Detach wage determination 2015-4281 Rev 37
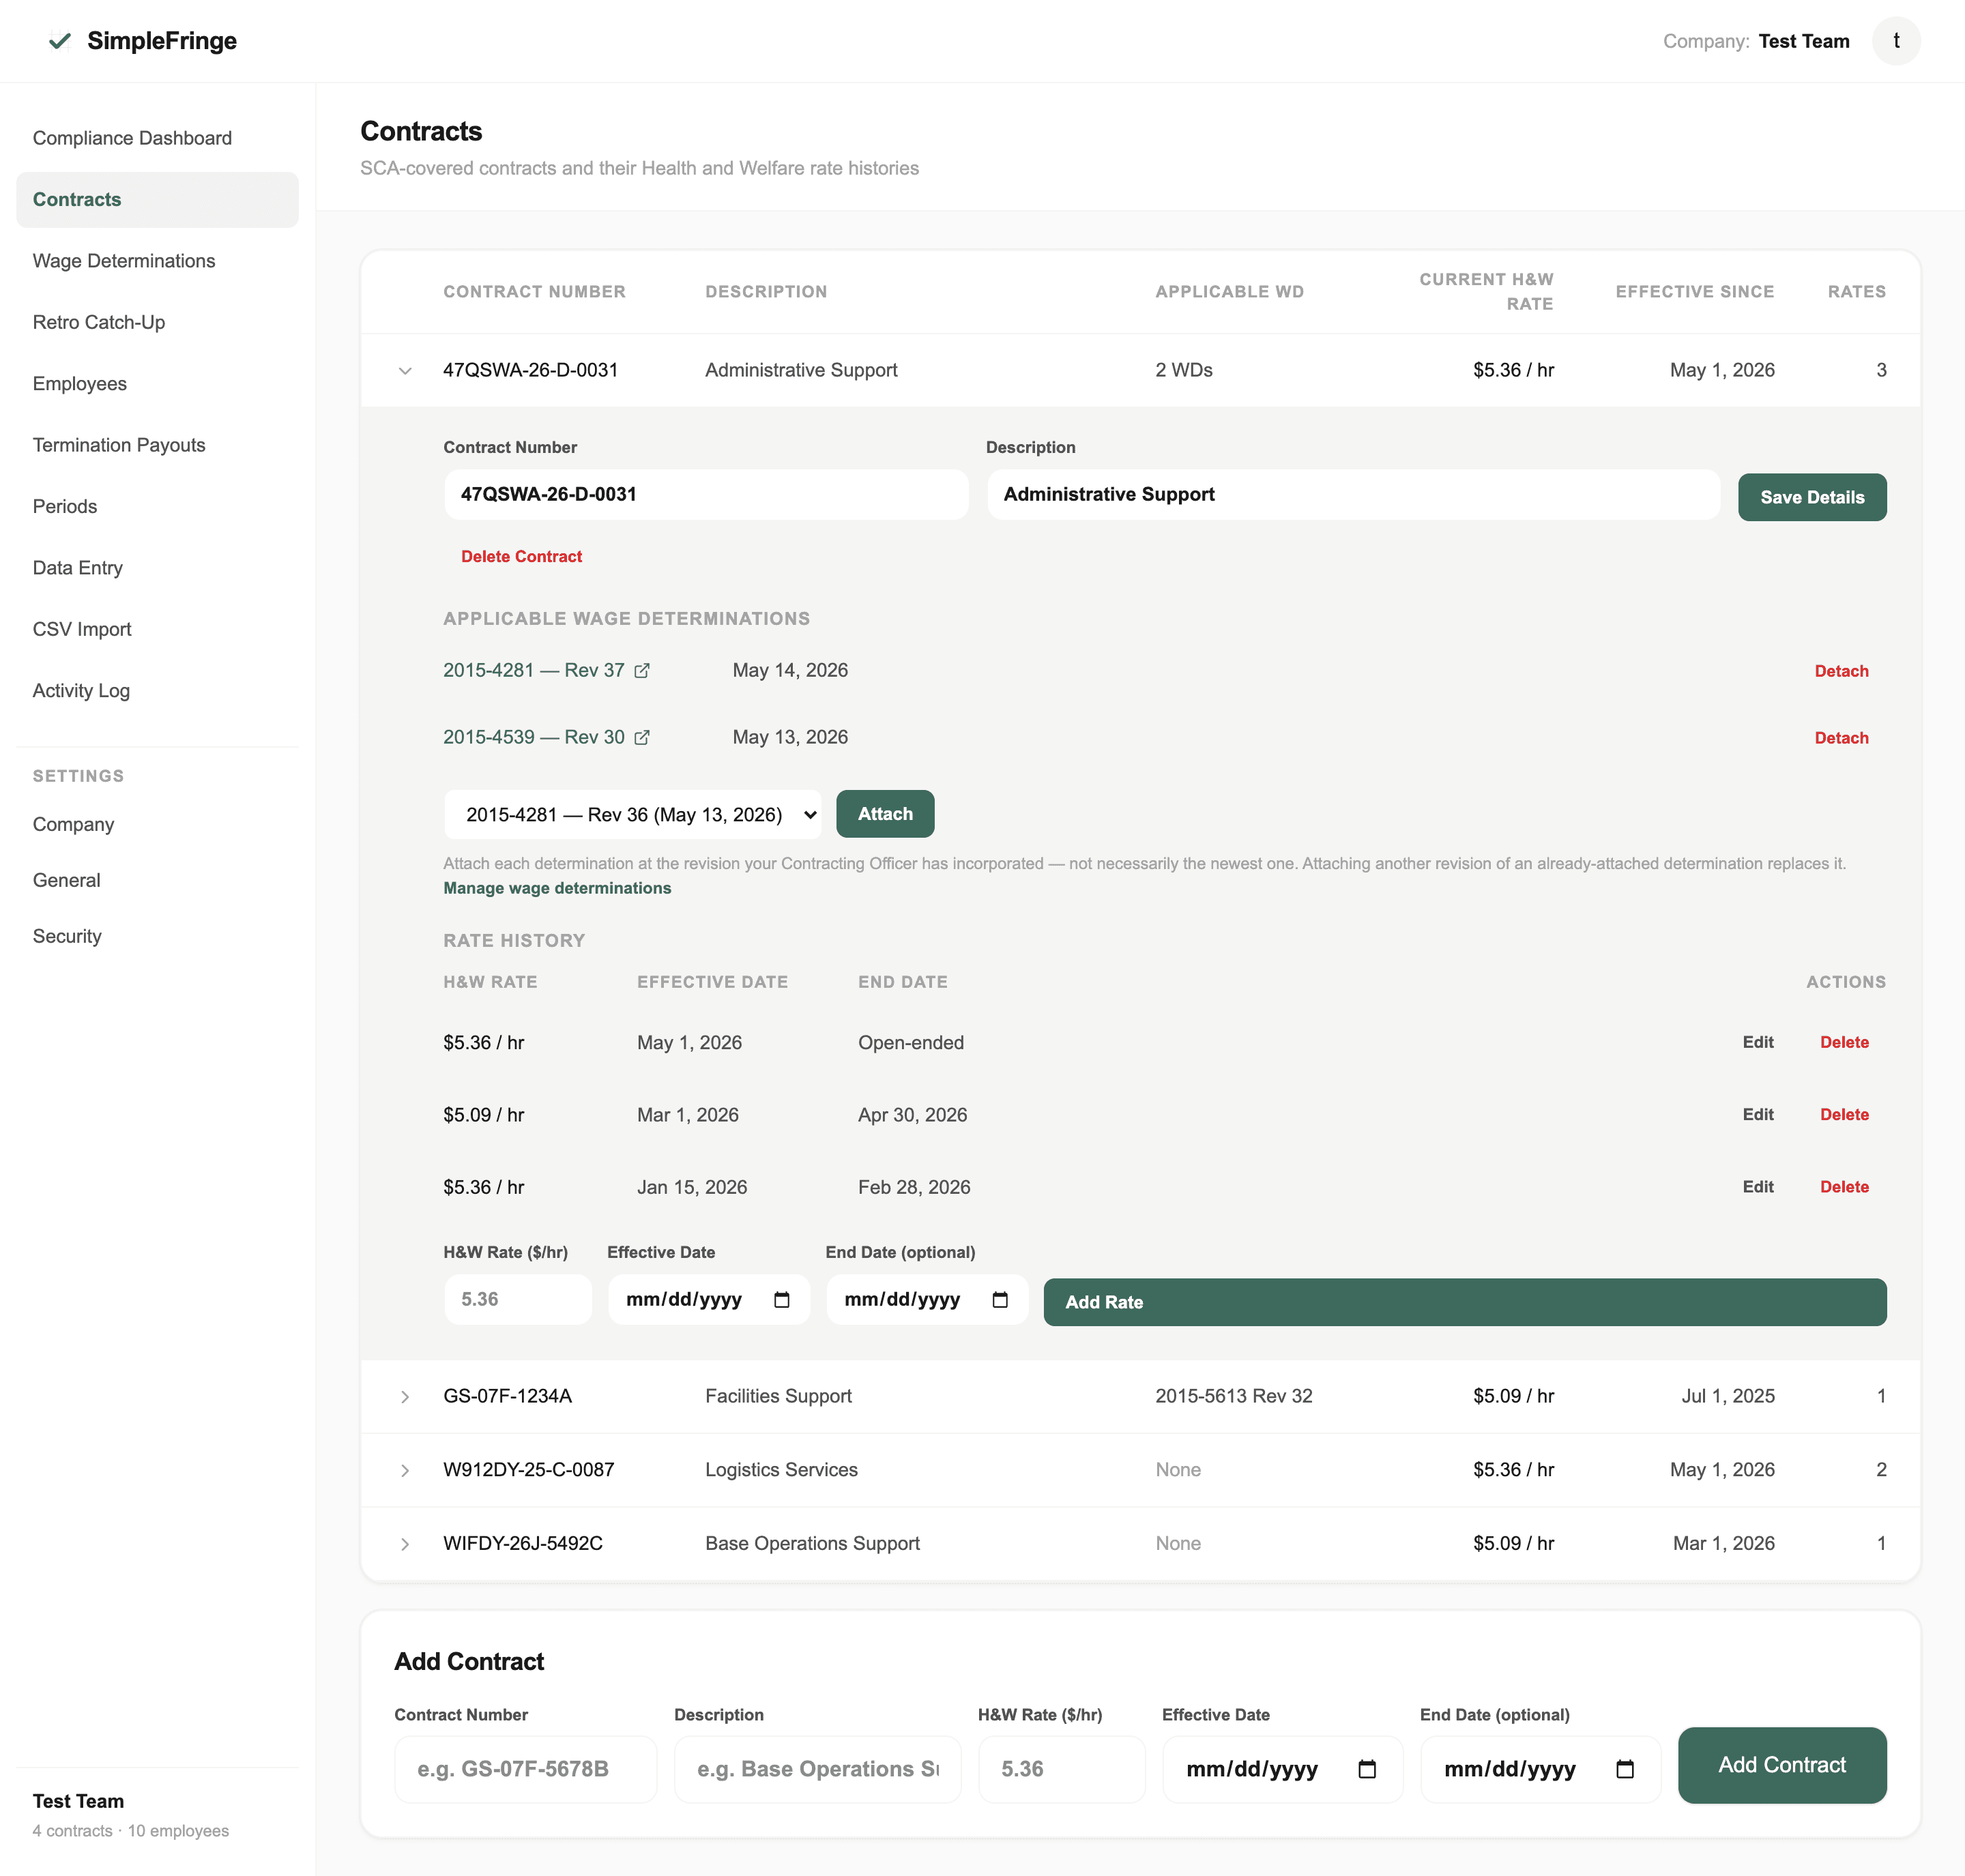1965x1876 pixels. click(1841, 671)
